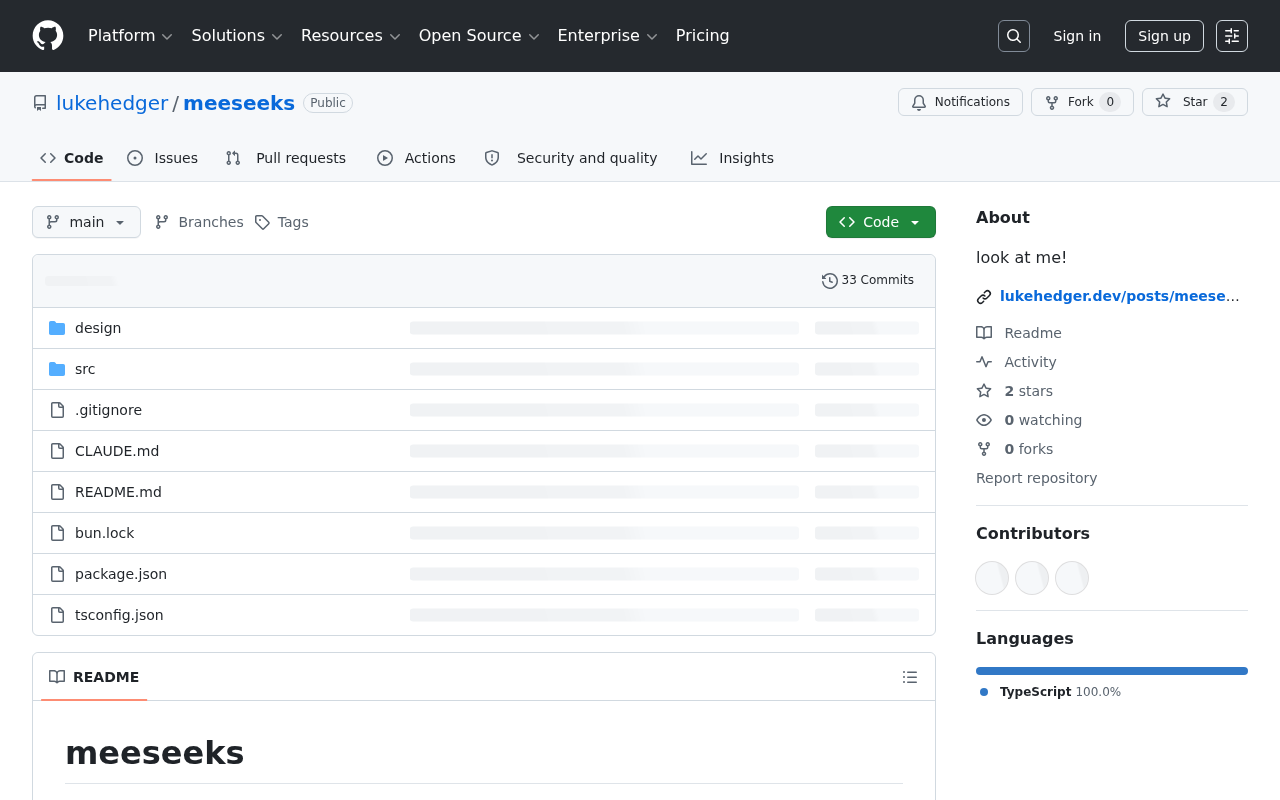Open the meeseeks repository name link

pos(239,103)
